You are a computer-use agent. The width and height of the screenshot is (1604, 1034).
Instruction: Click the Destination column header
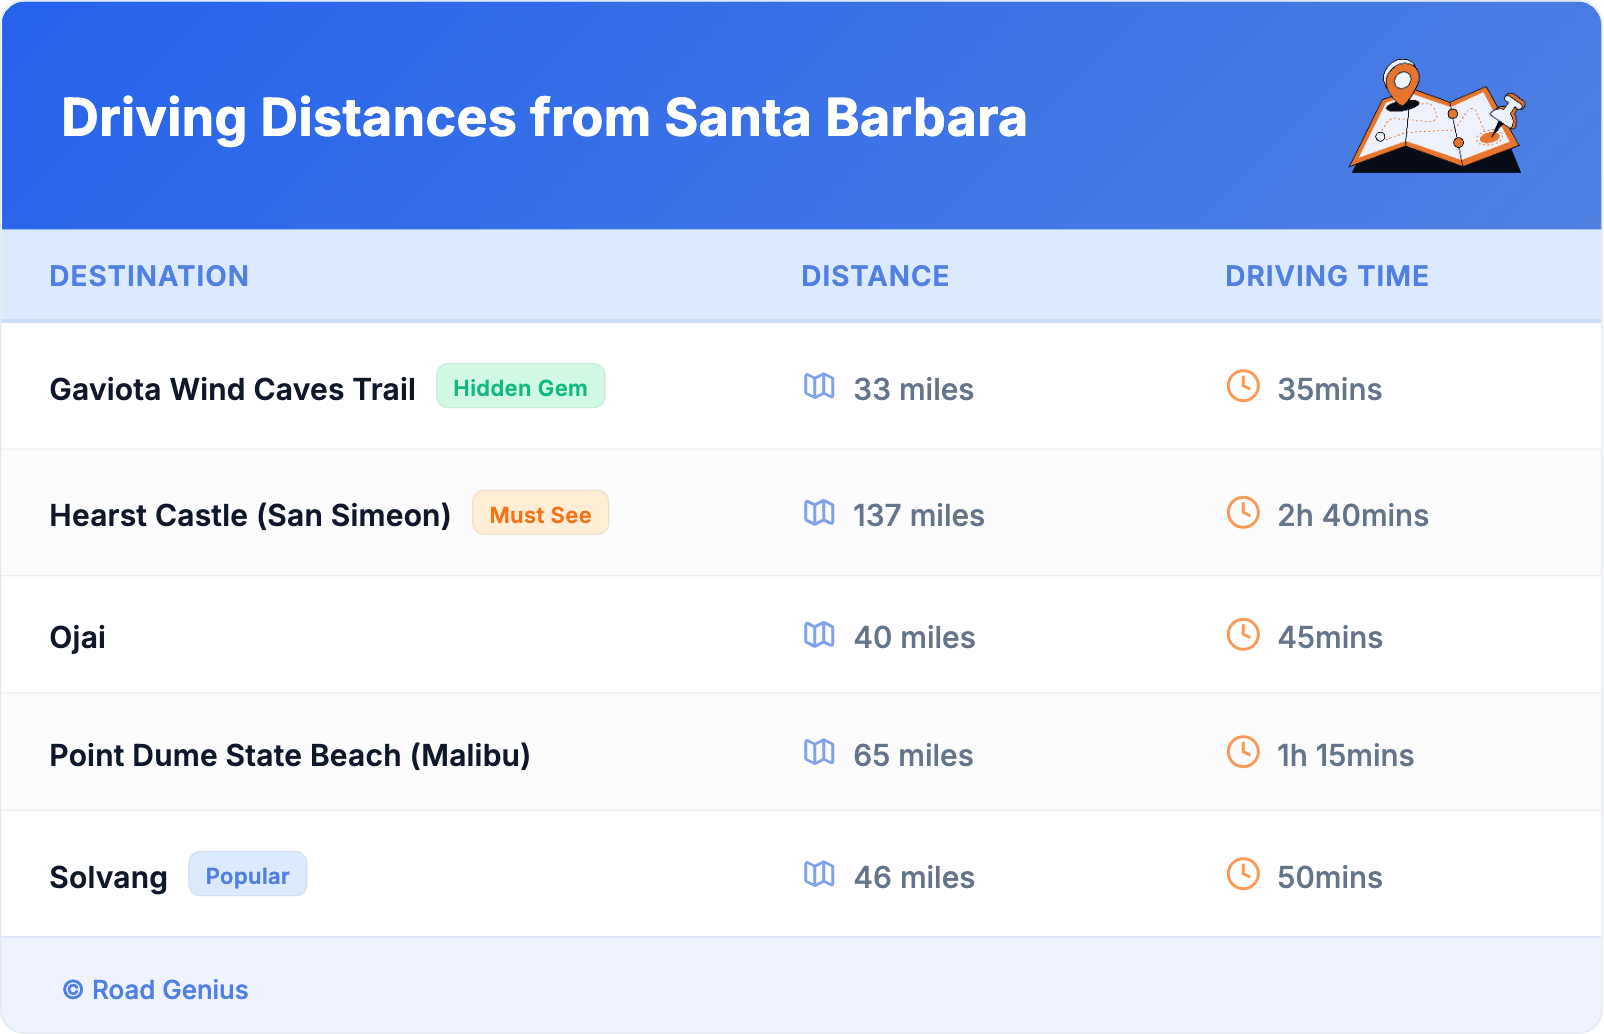tap(149, 276)
